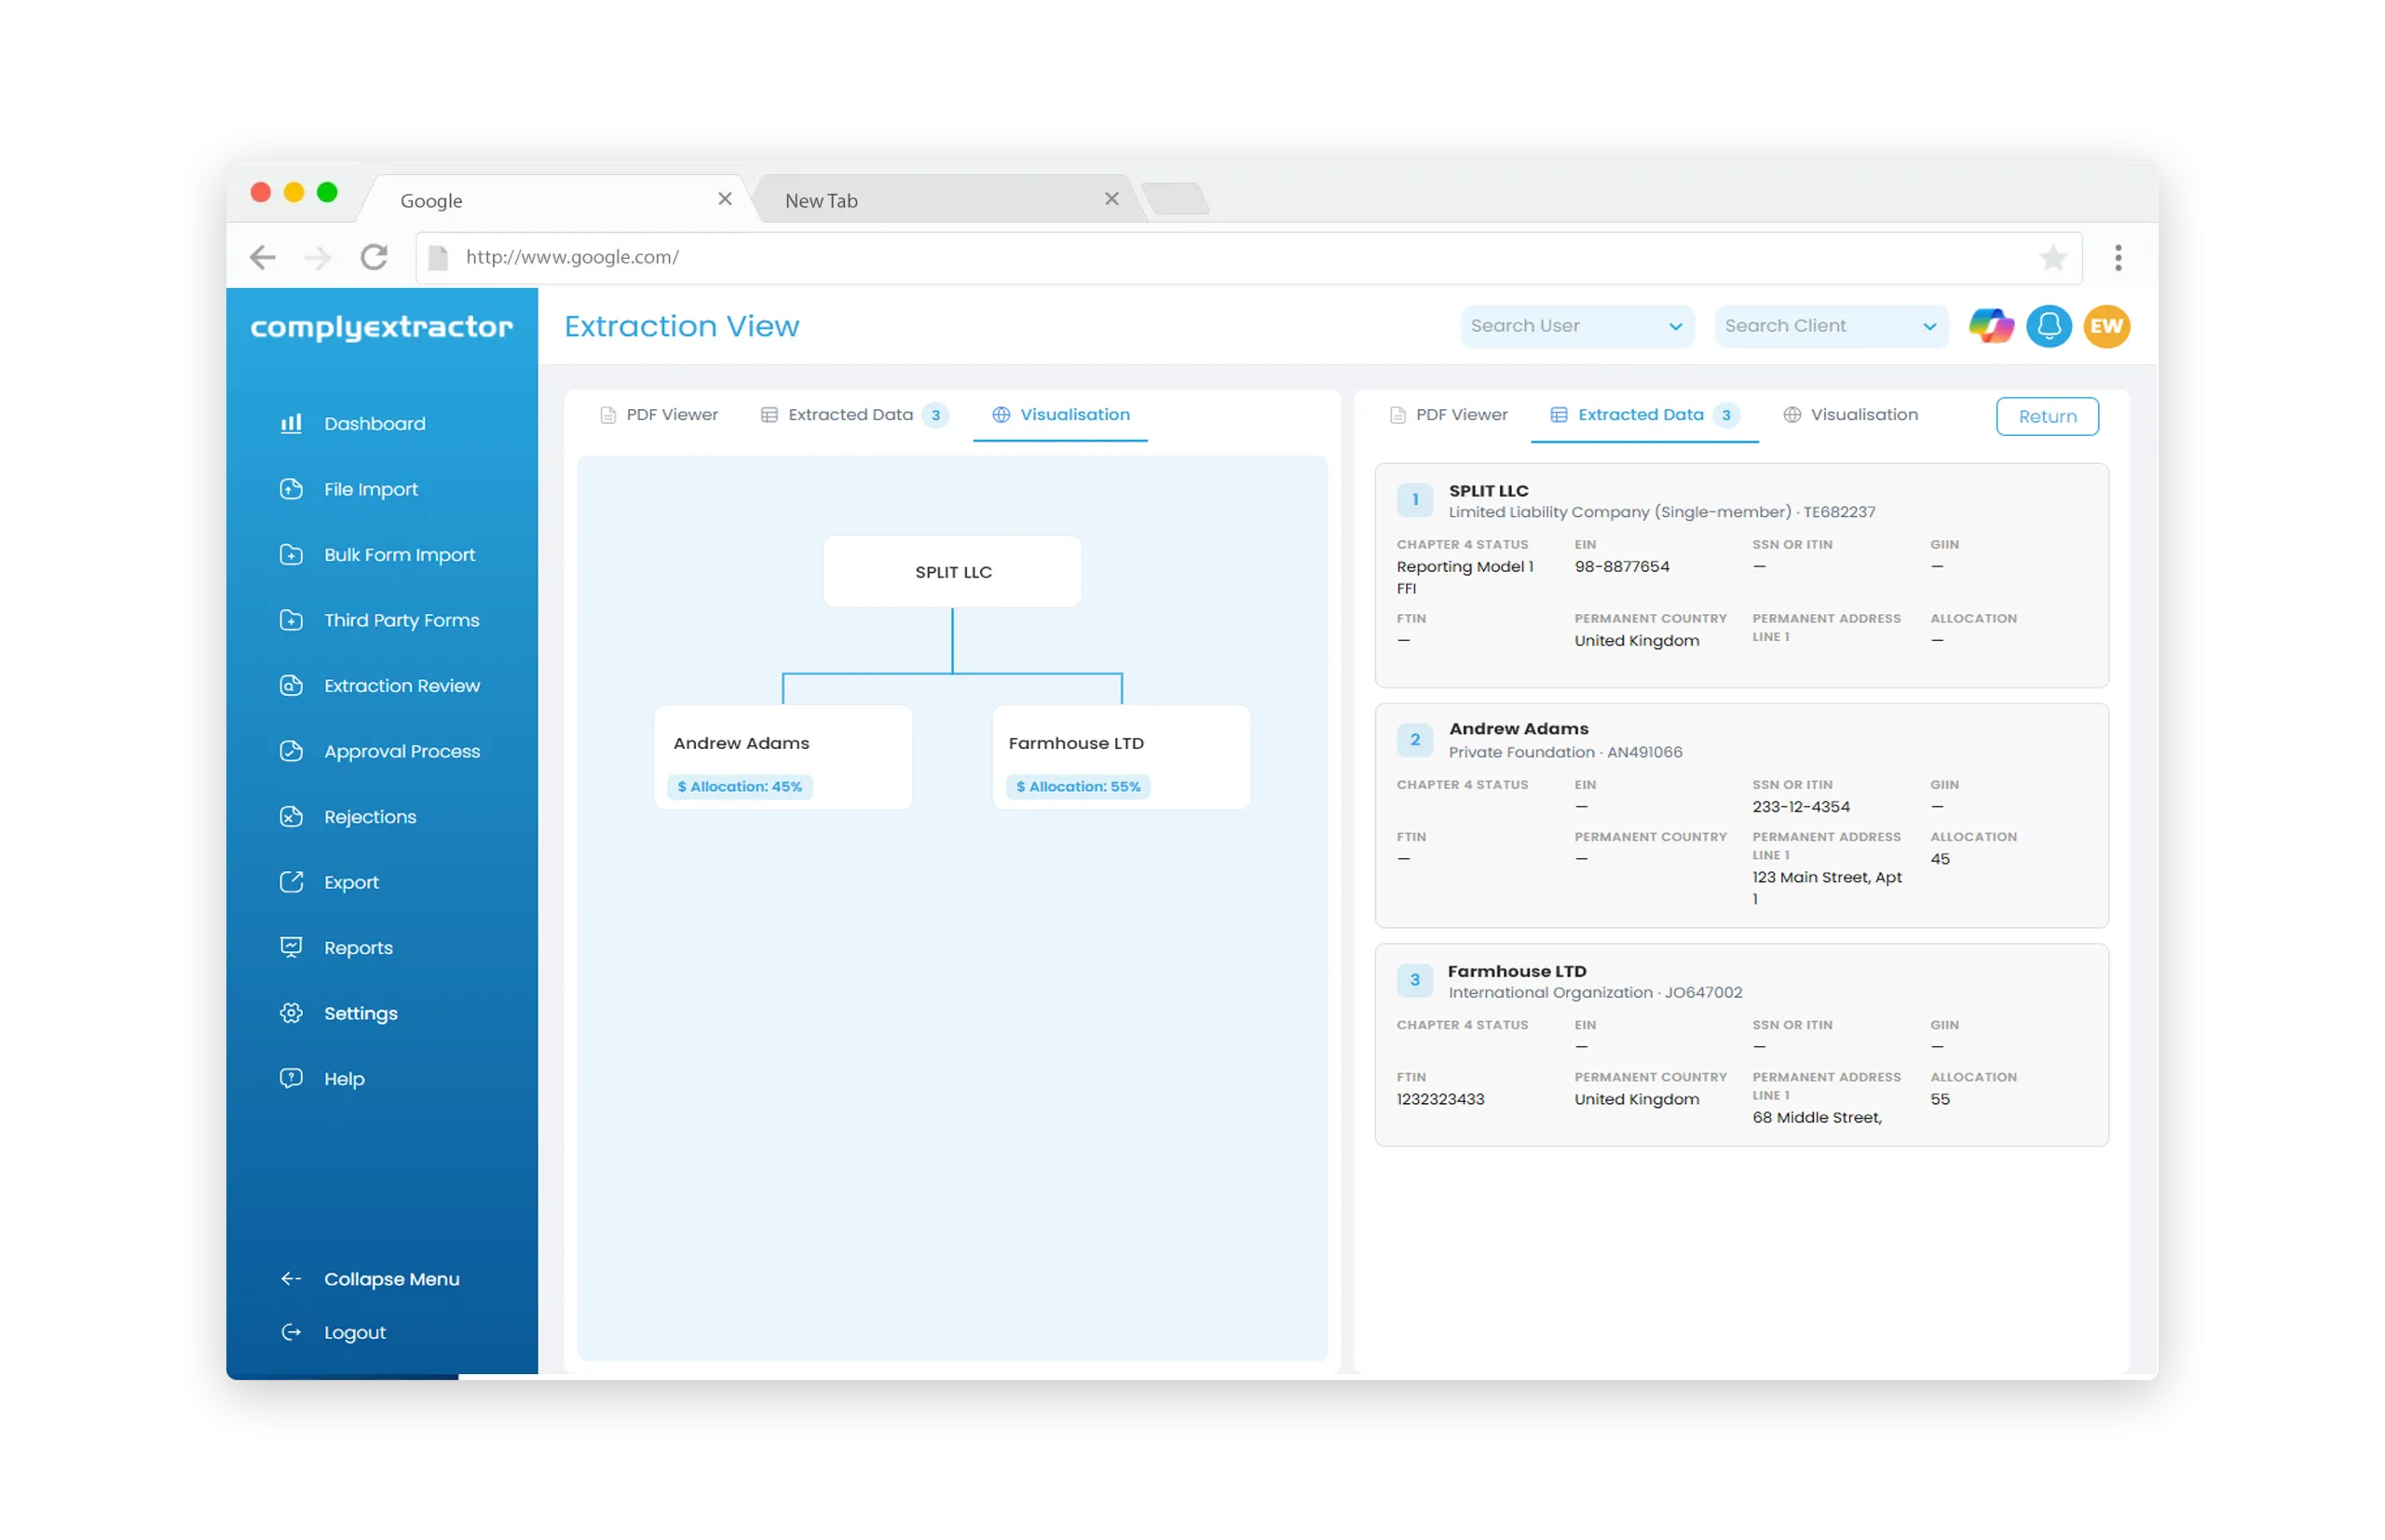
Task: Go back in browser history
Action: click(x=263, y=257)
